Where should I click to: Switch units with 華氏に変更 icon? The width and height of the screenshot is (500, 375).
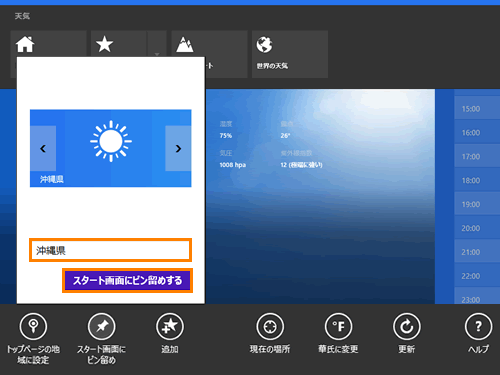[338, 327]
